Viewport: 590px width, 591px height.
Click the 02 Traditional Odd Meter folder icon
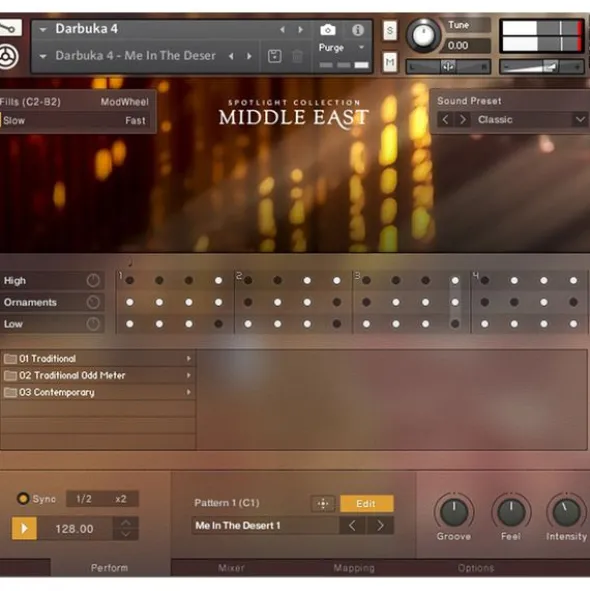tap(10, 375)
